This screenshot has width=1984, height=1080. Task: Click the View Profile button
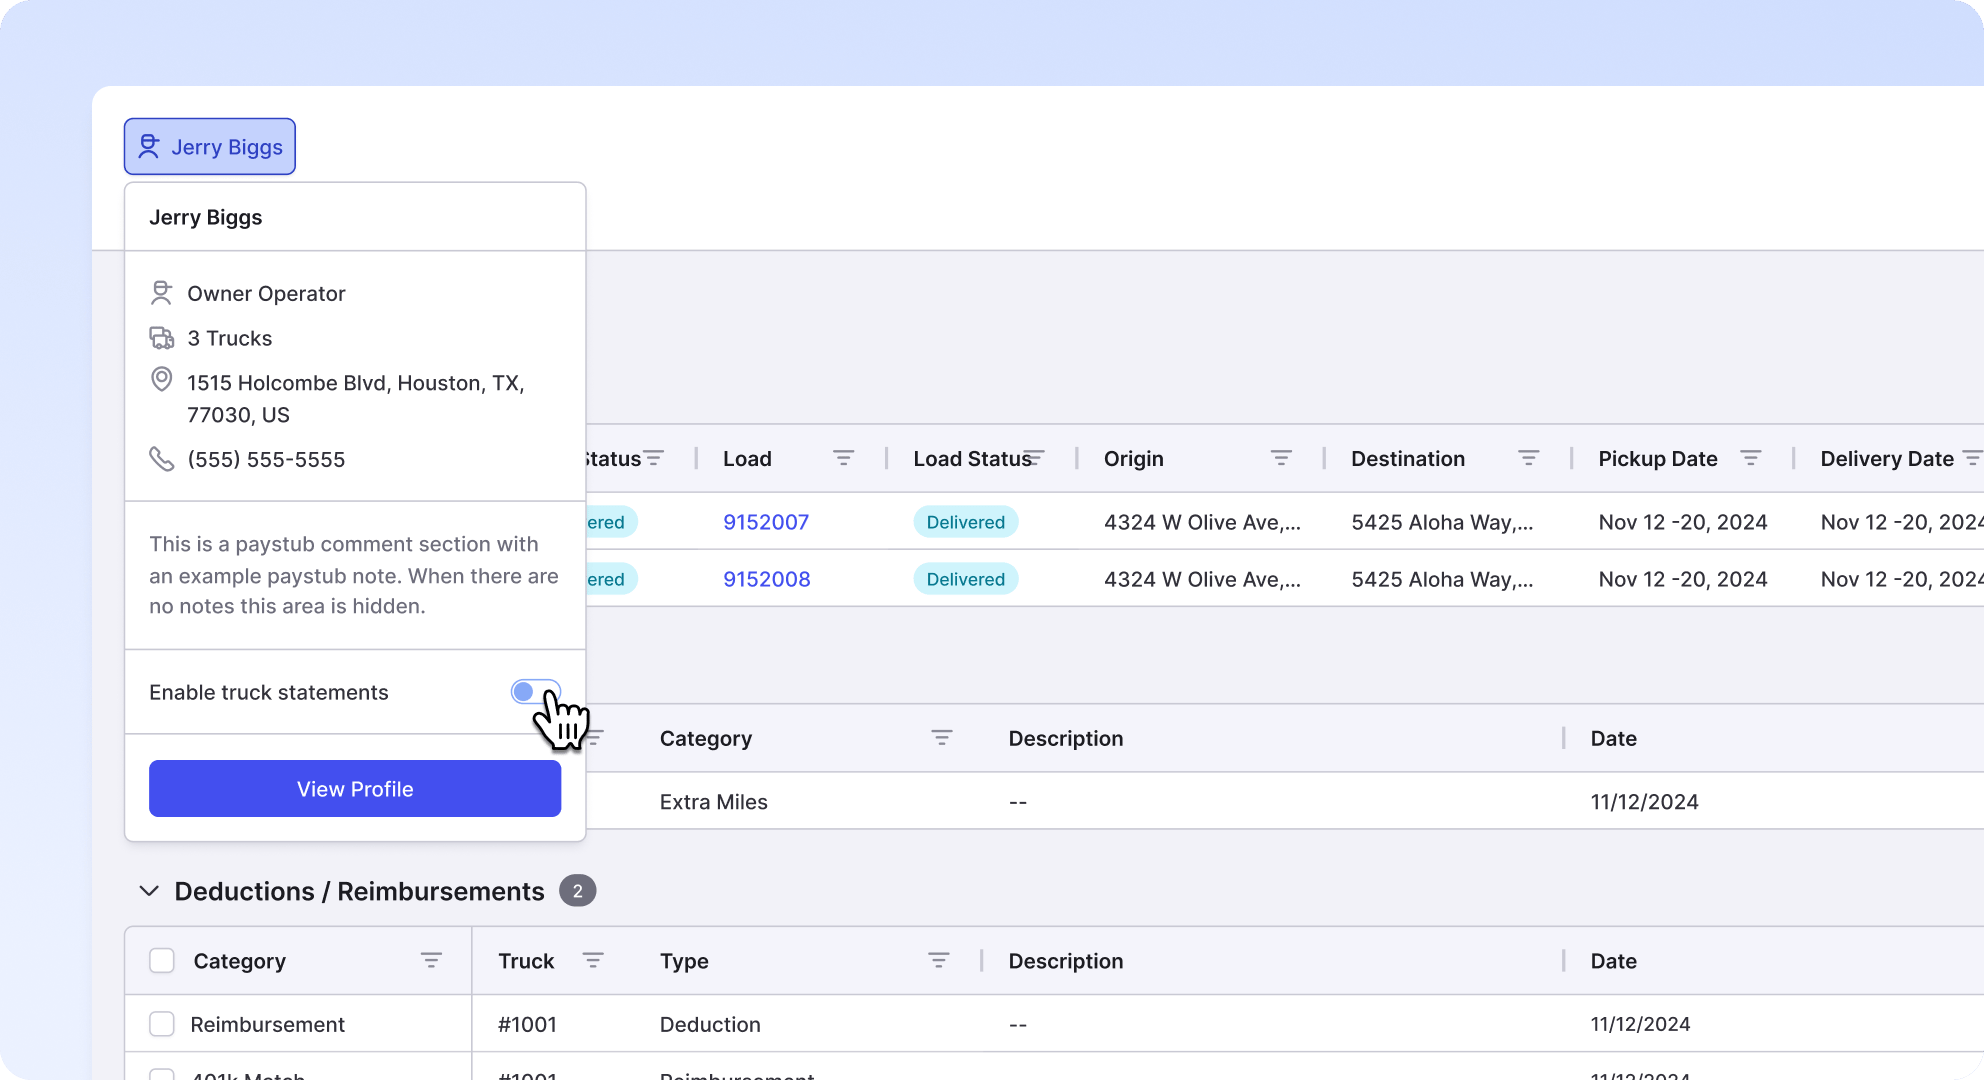tap(355, 789)
